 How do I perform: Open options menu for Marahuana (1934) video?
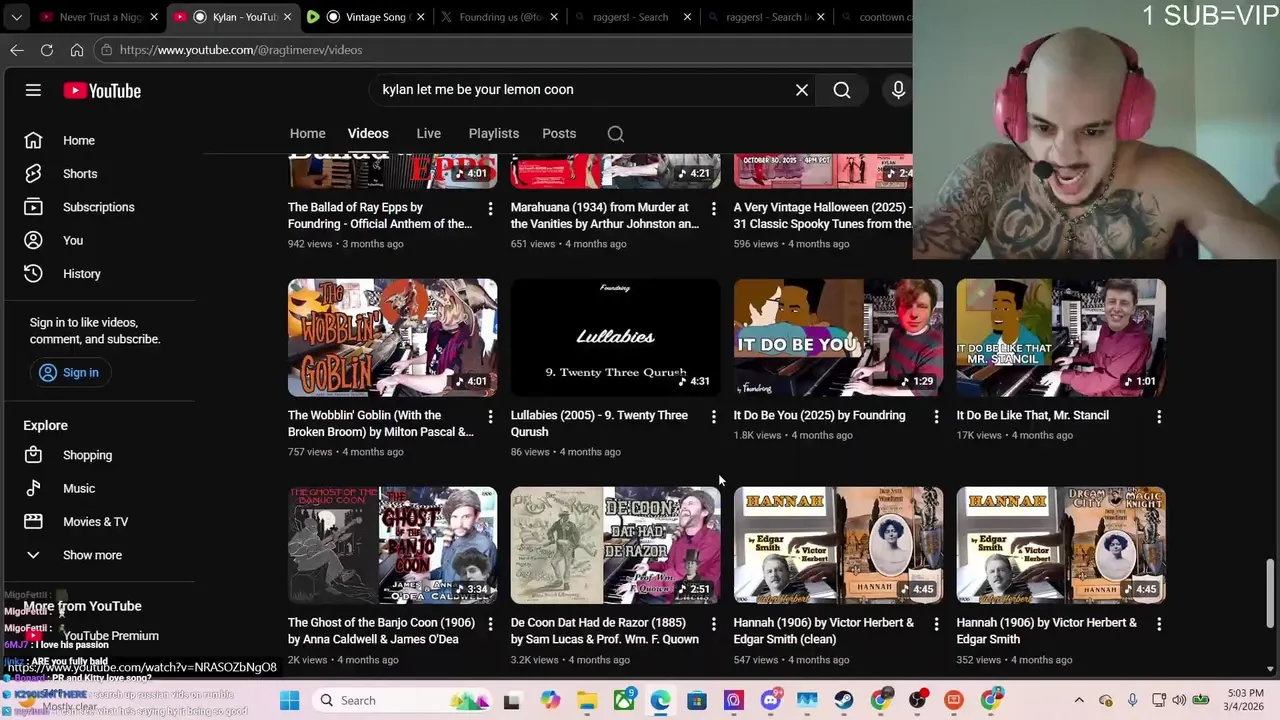coord(713,208)
